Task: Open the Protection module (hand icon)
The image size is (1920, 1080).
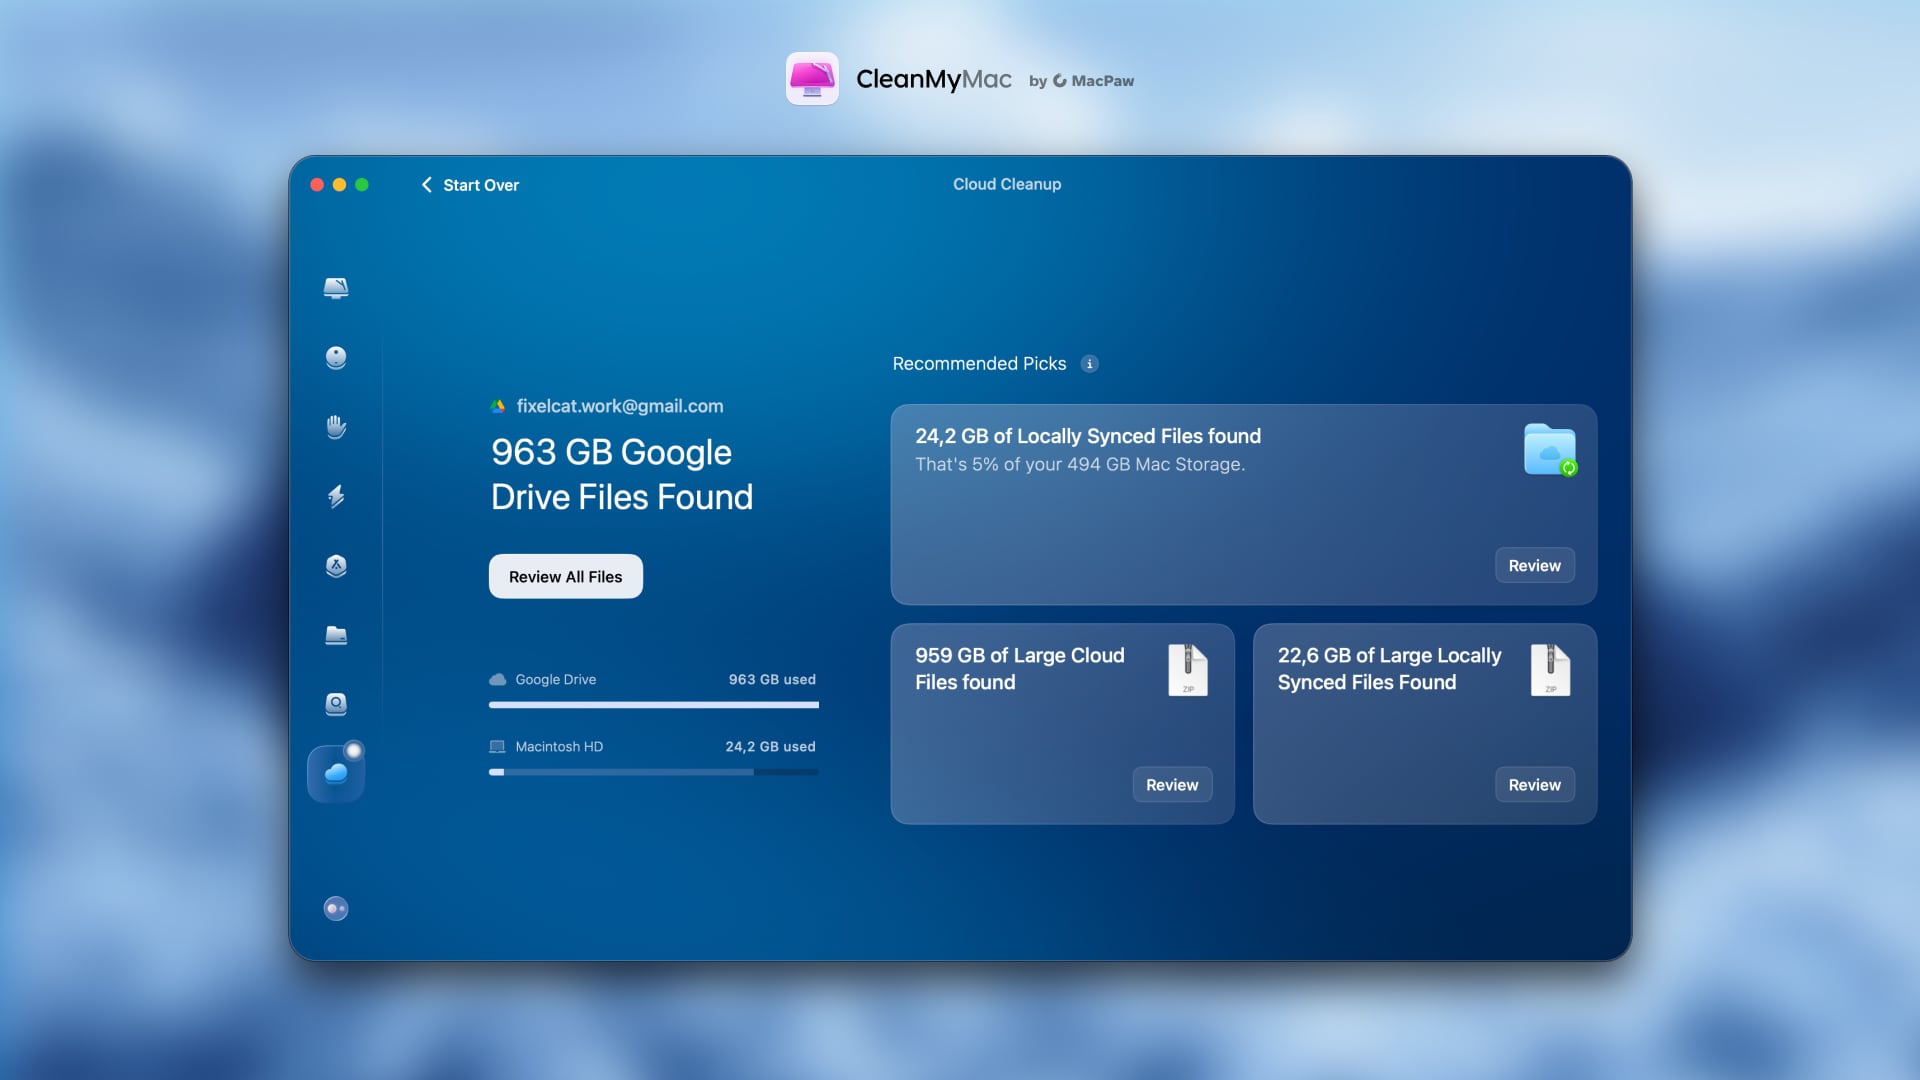Action: pyautogui.click(x=336, y=427)
